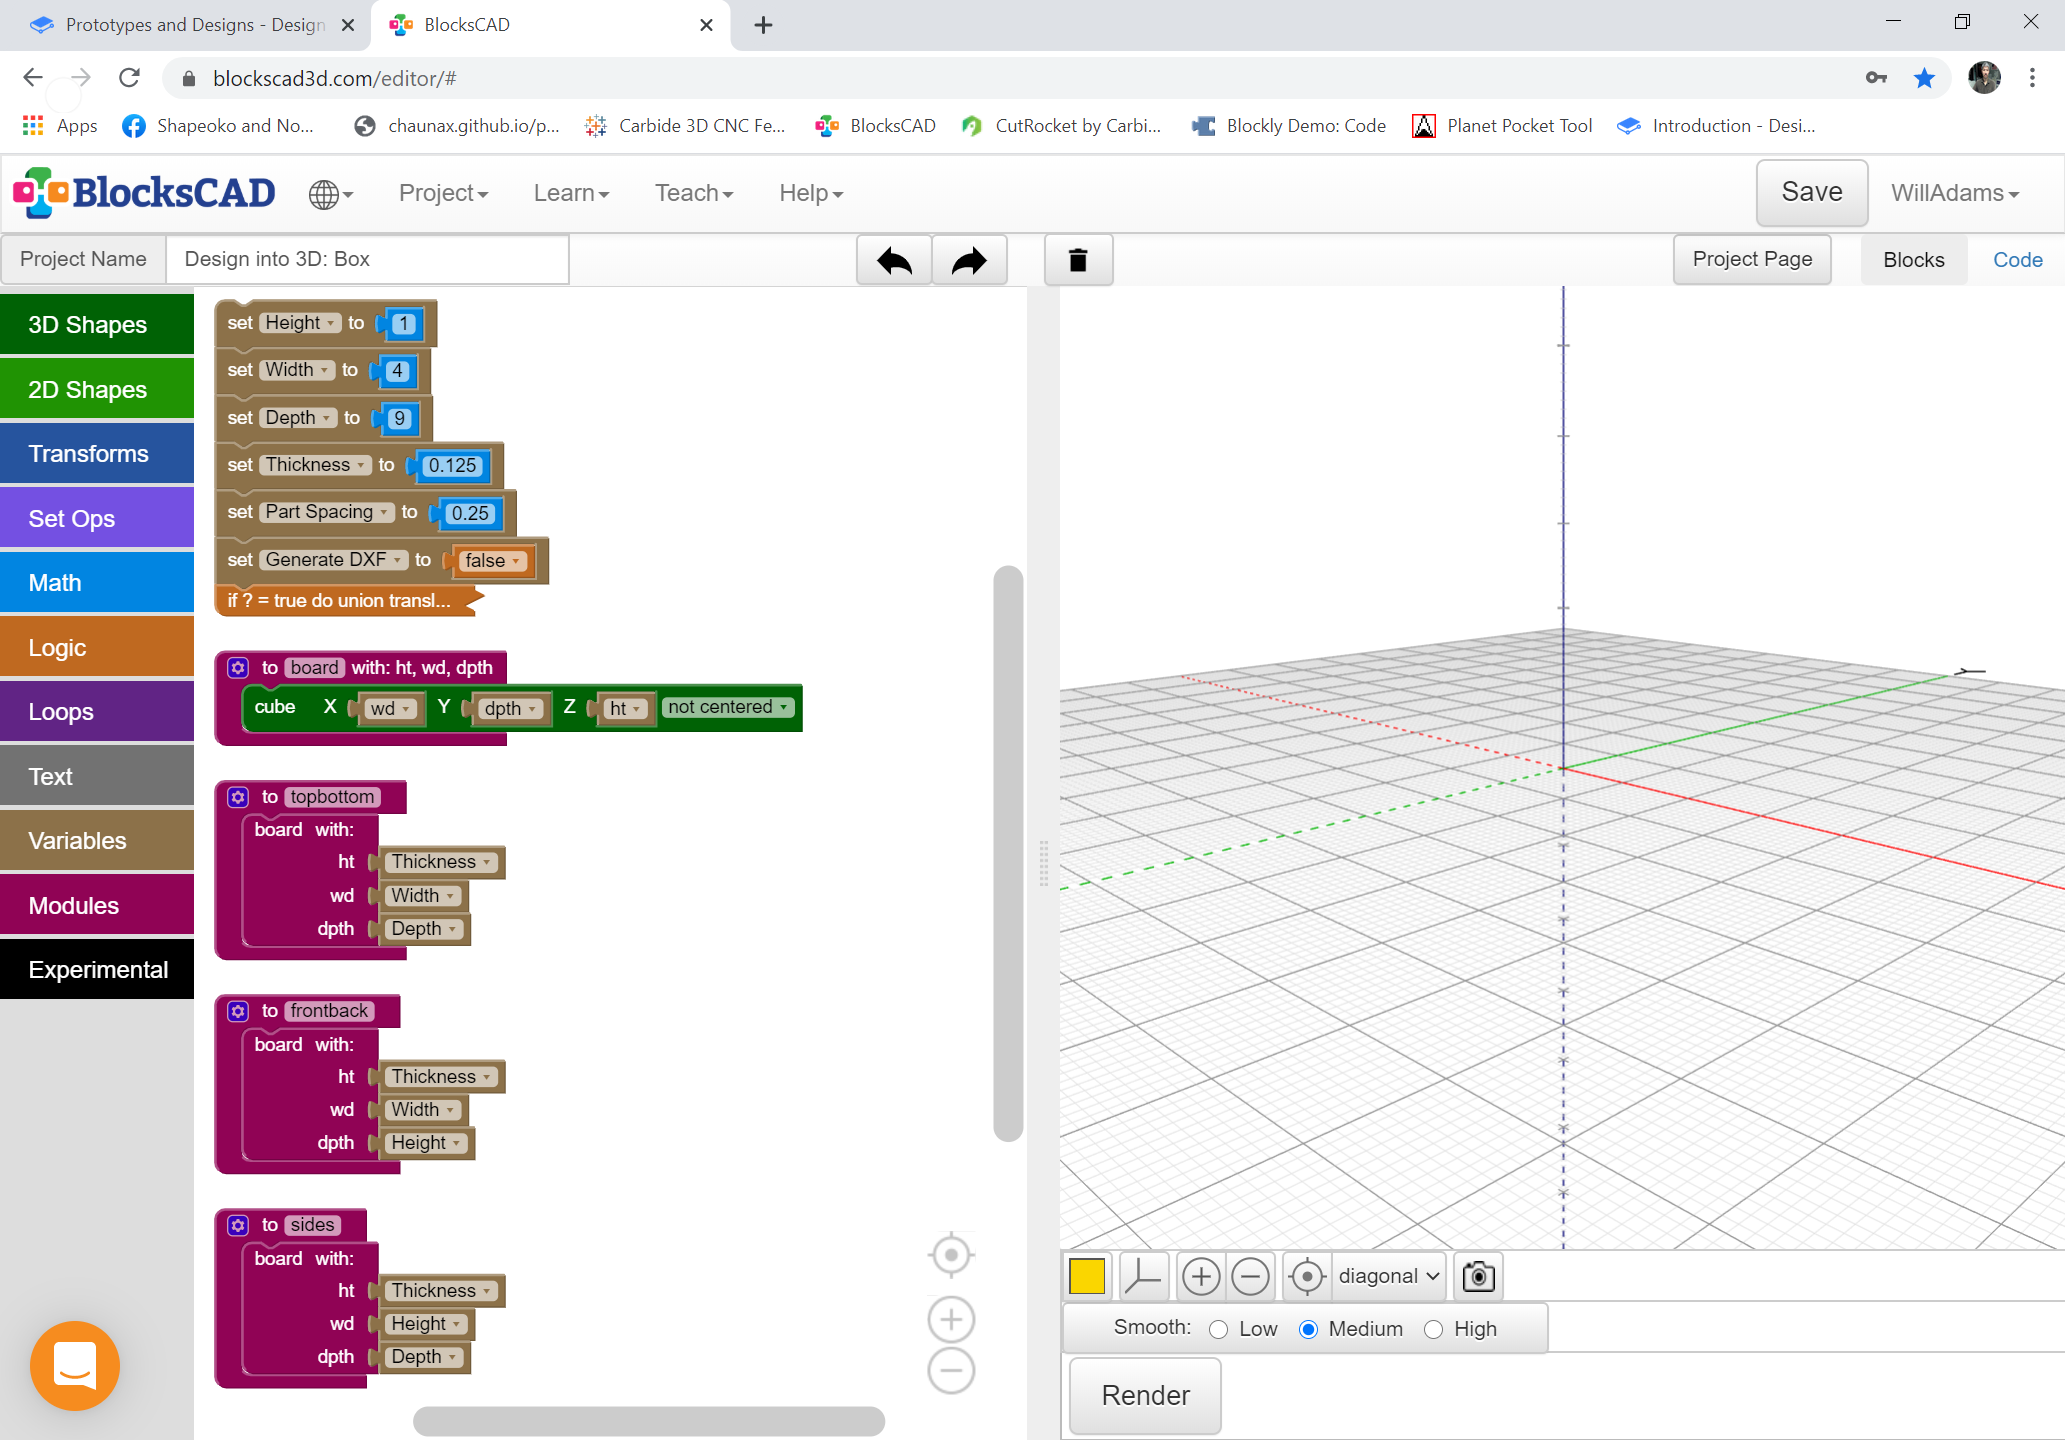This screenshot has width=2065, height=1440.
Task: Click the workspace horizontal scrollbar
Action: pos(648,1420)
